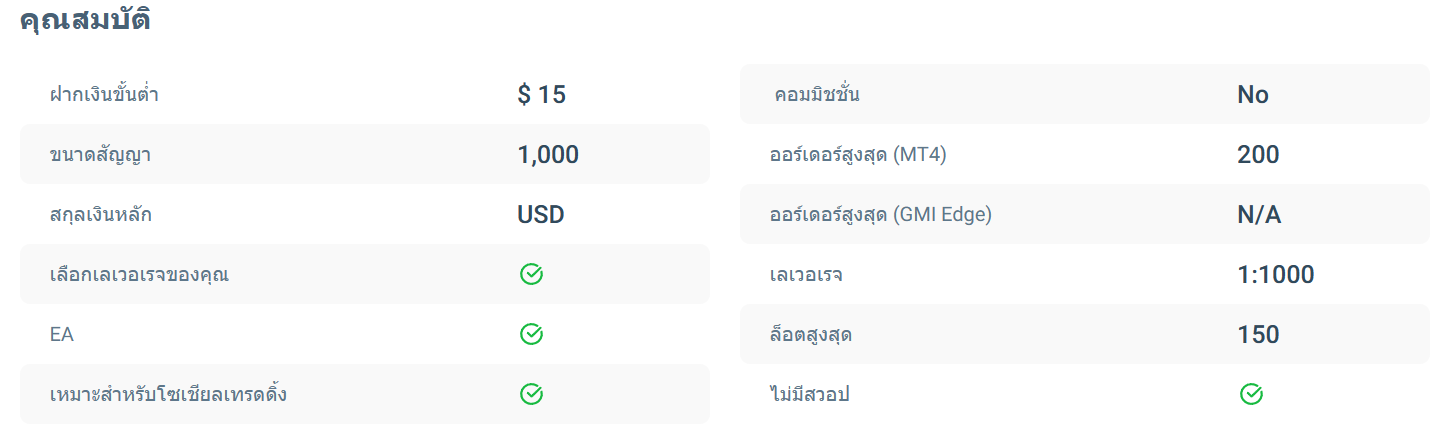Screen dimensions: 1442x437
Task: Click the คอมมิชชั่น label
Action: tap(817, 95)
